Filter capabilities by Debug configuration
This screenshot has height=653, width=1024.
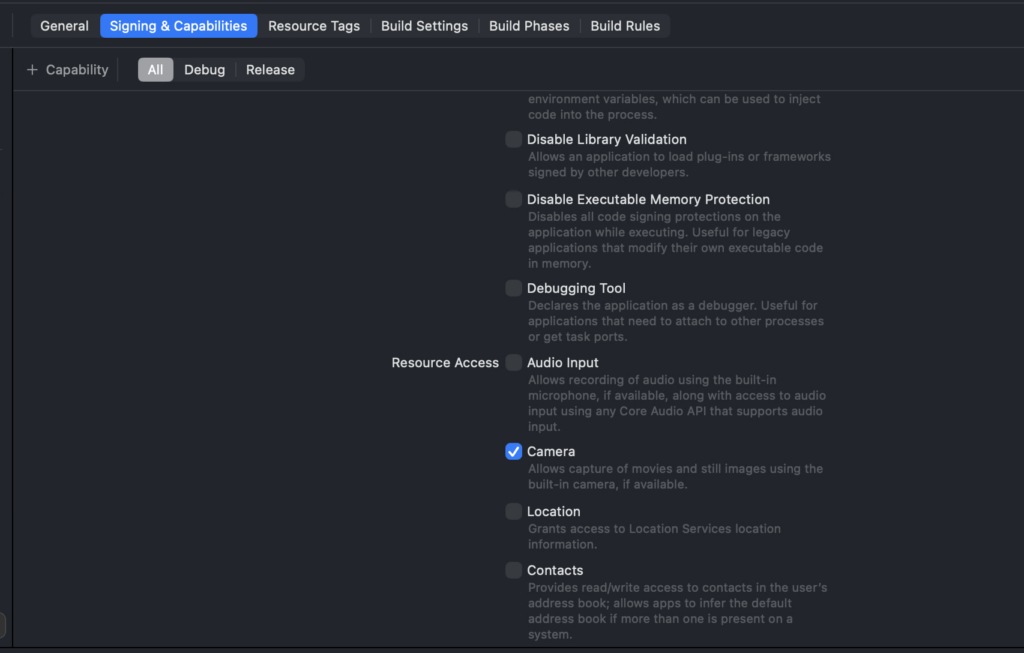204,70
